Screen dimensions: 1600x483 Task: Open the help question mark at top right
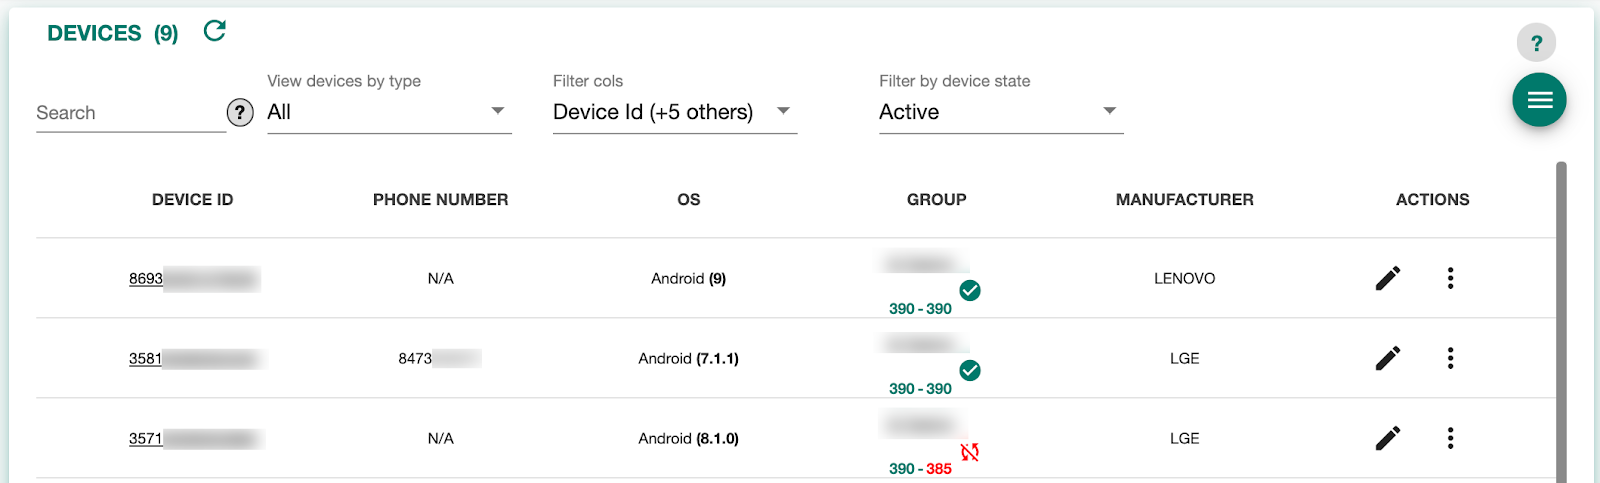click(1536, 43)
